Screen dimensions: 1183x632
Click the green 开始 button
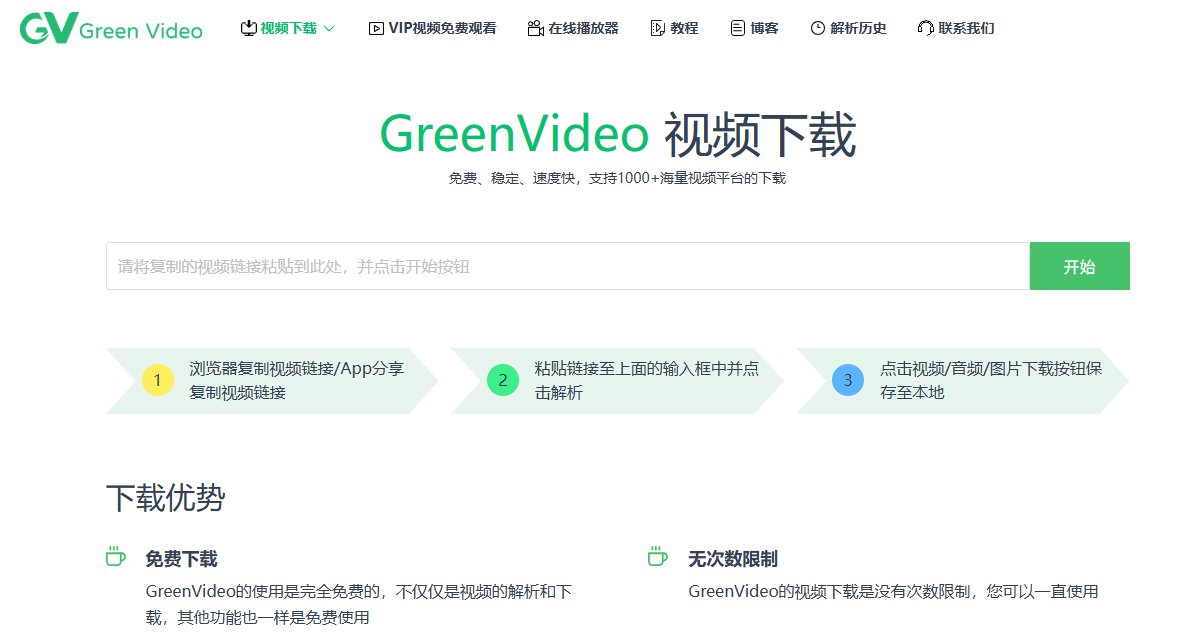click(x=1080, y=266)
